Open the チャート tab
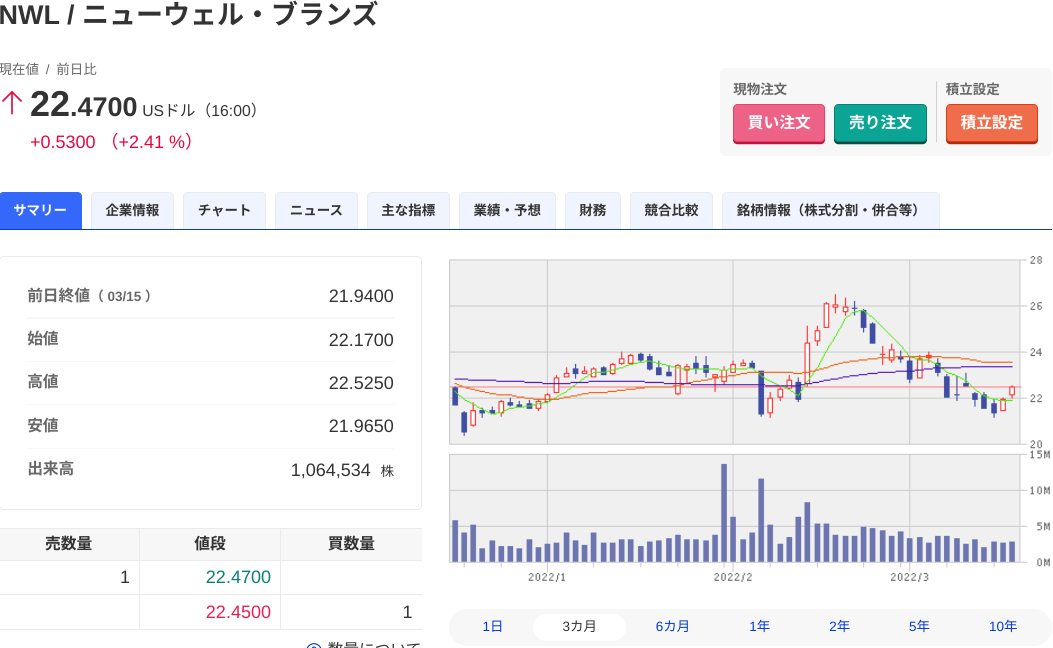Image resolution: width=1053 pixels, height=648 pixels. 224,210
